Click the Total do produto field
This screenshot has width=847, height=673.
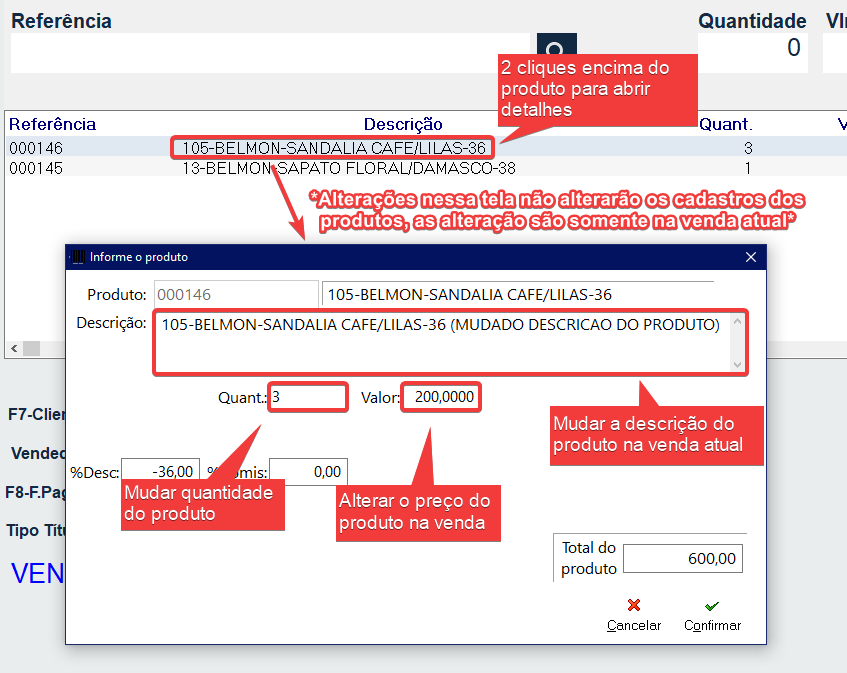pyautogui.click(x=682, y=559)
